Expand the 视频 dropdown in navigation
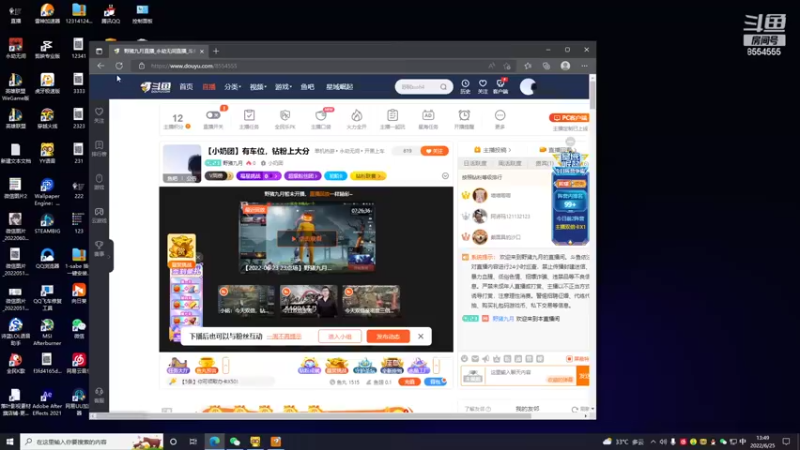This screenshot has height=450, width=800. coord(258,87)
